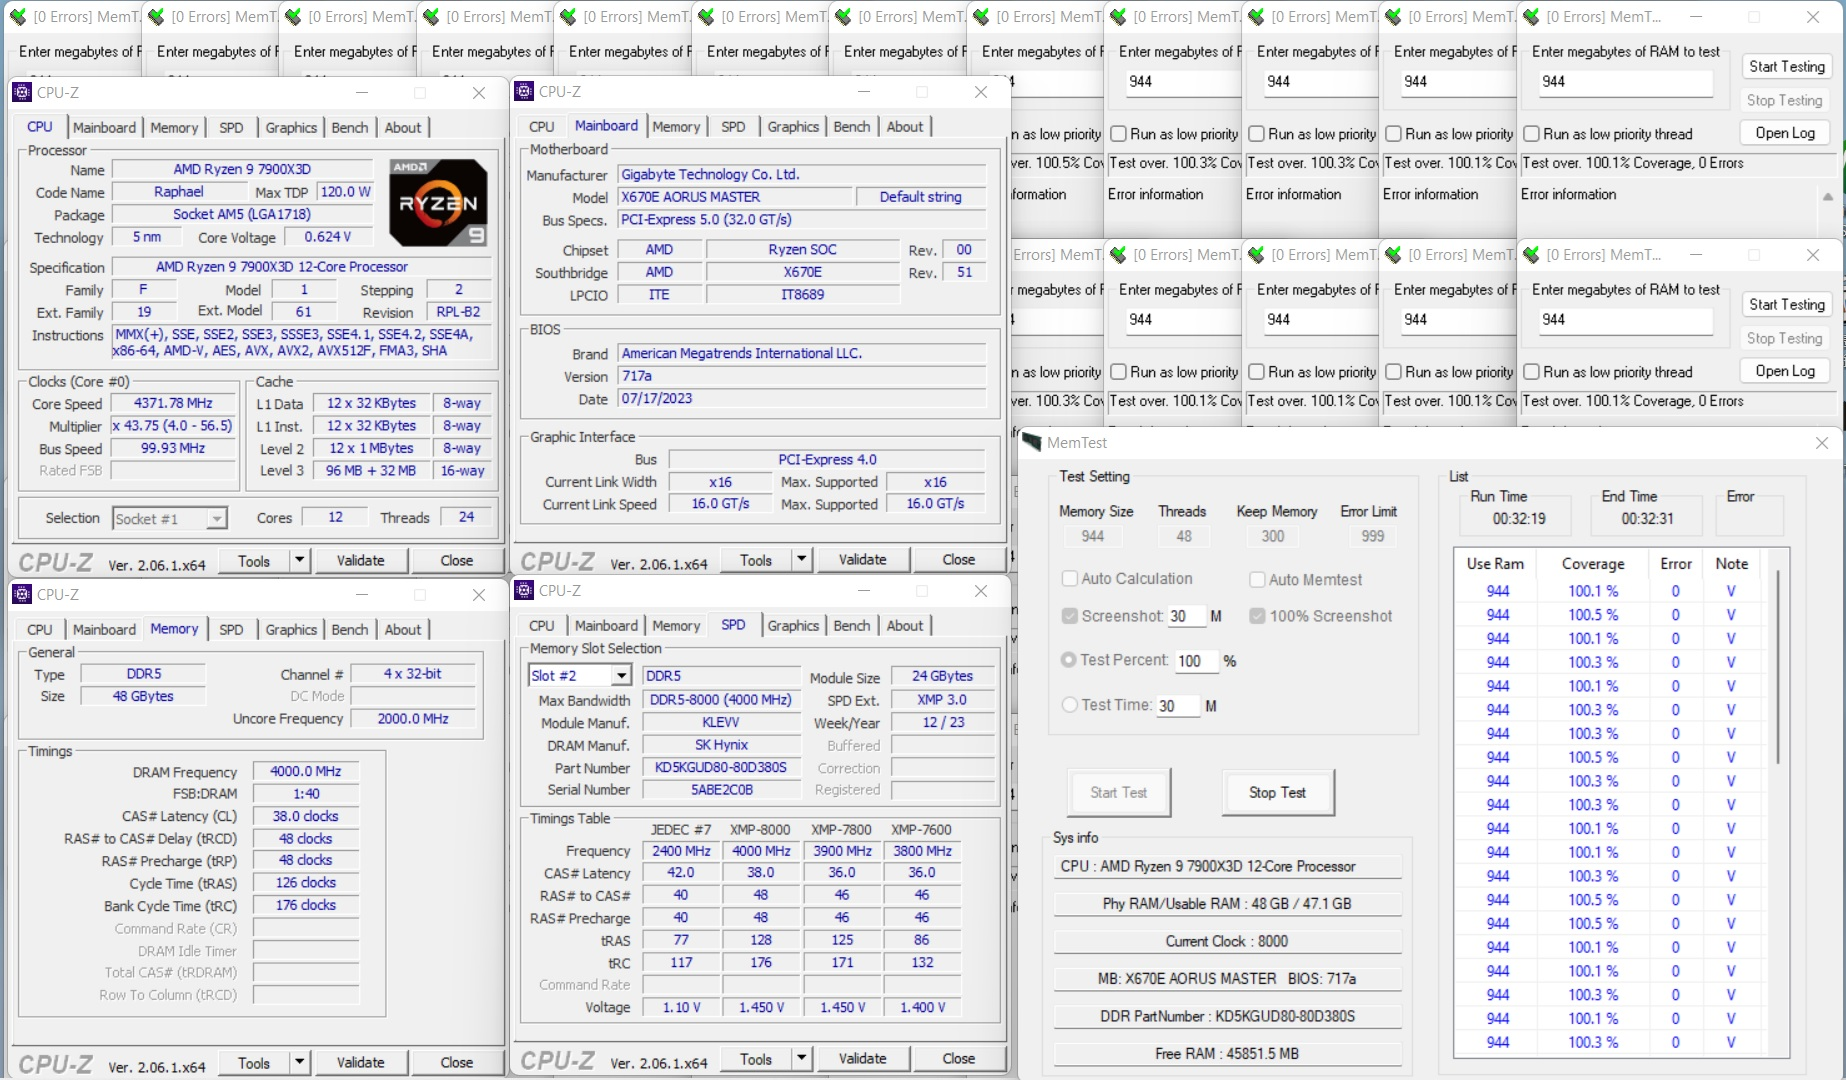The width and height of the screenshot is (1846, 1080).
Task: Click the Screenshot interval field showing 30
Action: point(1187,616)
